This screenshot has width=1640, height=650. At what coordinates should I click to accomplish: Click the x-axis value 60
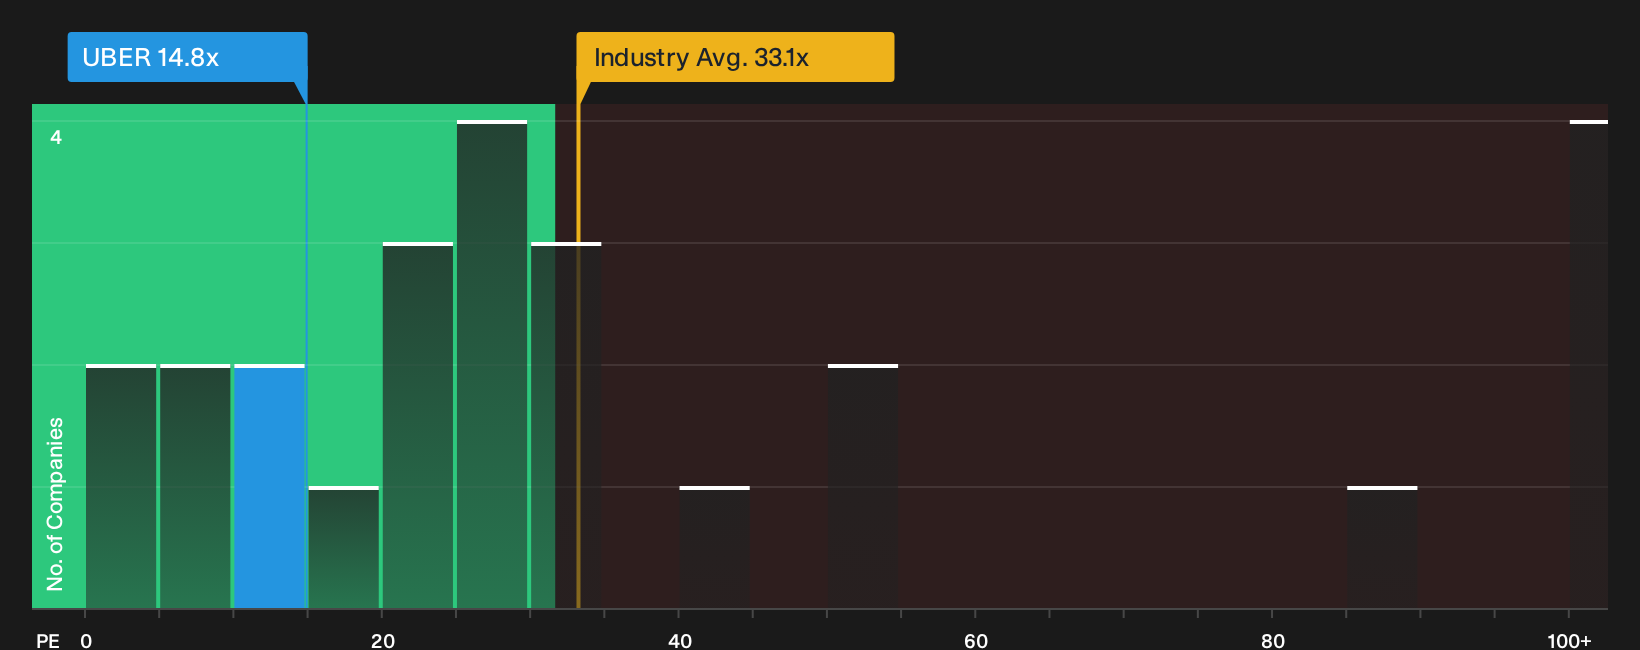point(976,641)
